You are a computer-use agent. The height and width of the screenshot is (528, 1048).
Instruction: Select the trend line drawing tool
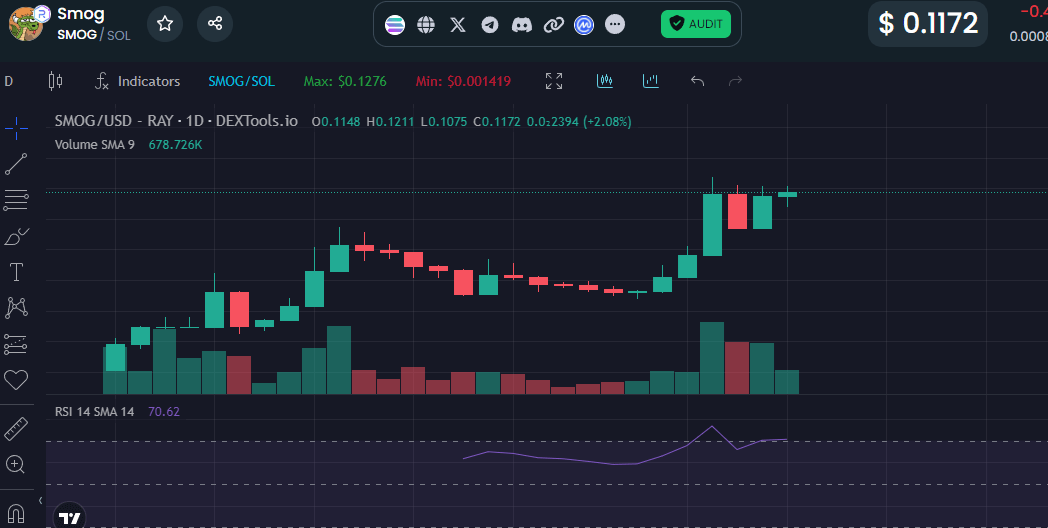click(x=16, y=164)
